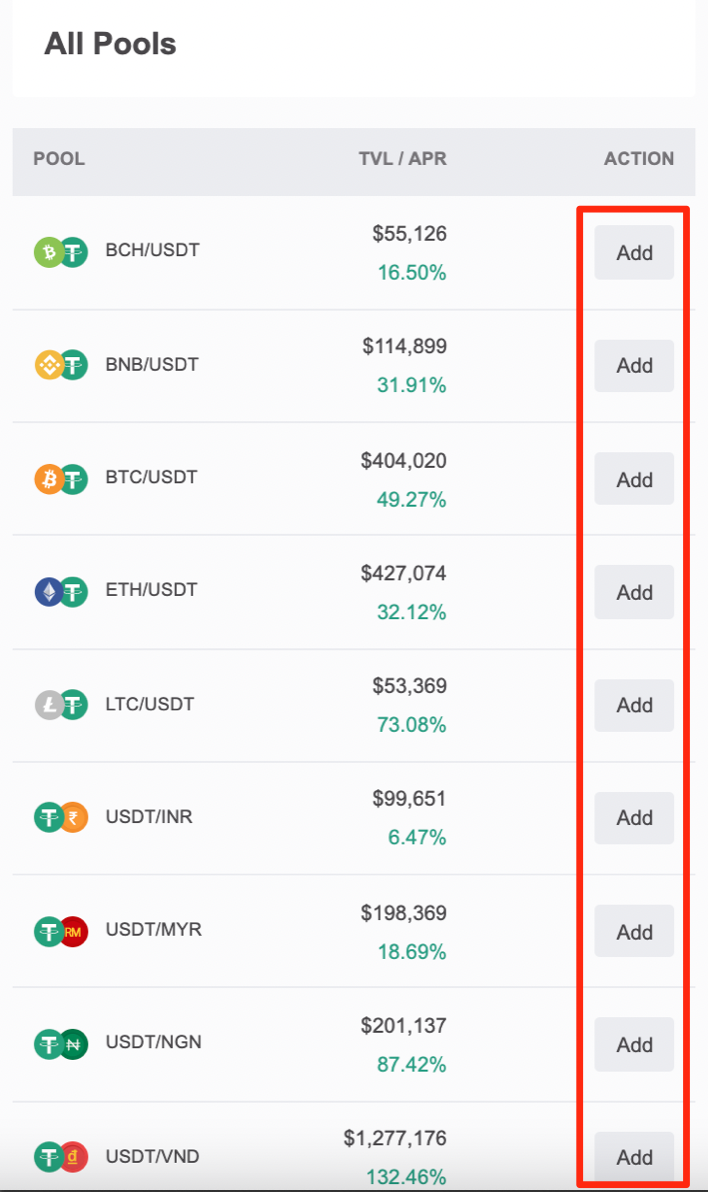Click the USDT/INR rupee pair icon
This screenshot has width=708, height=1192.
point(61,817)
